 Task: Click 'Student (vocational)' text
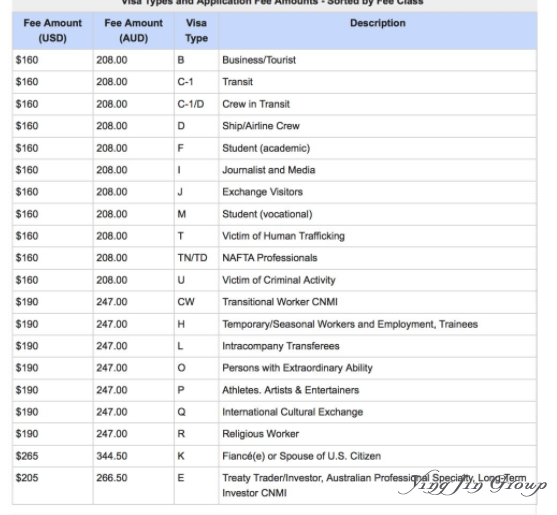point(267,214)
